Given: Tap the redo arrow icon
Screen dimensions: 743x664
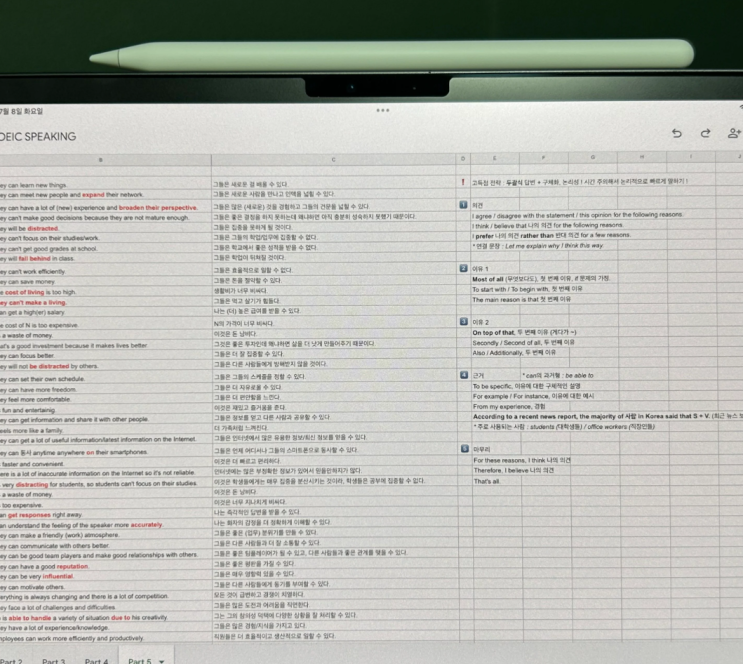Looking at the screenshot, I should tap(705, 134).
